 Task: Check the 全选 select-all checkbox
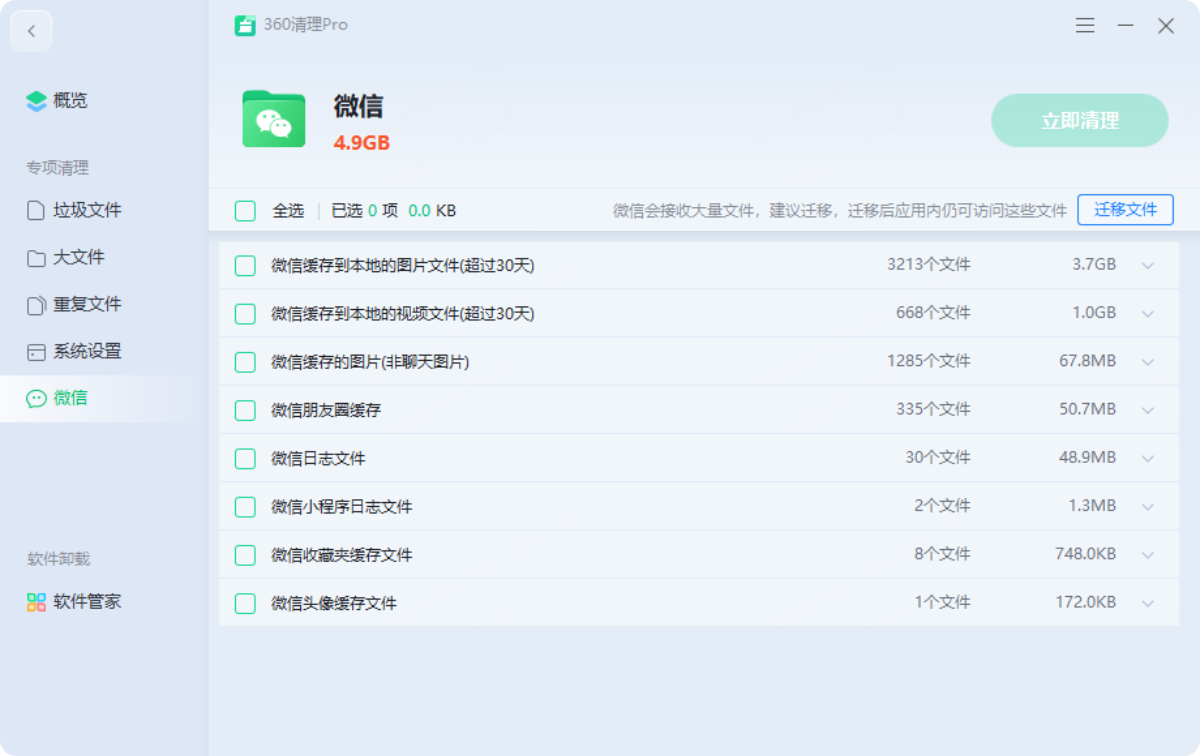245,211
